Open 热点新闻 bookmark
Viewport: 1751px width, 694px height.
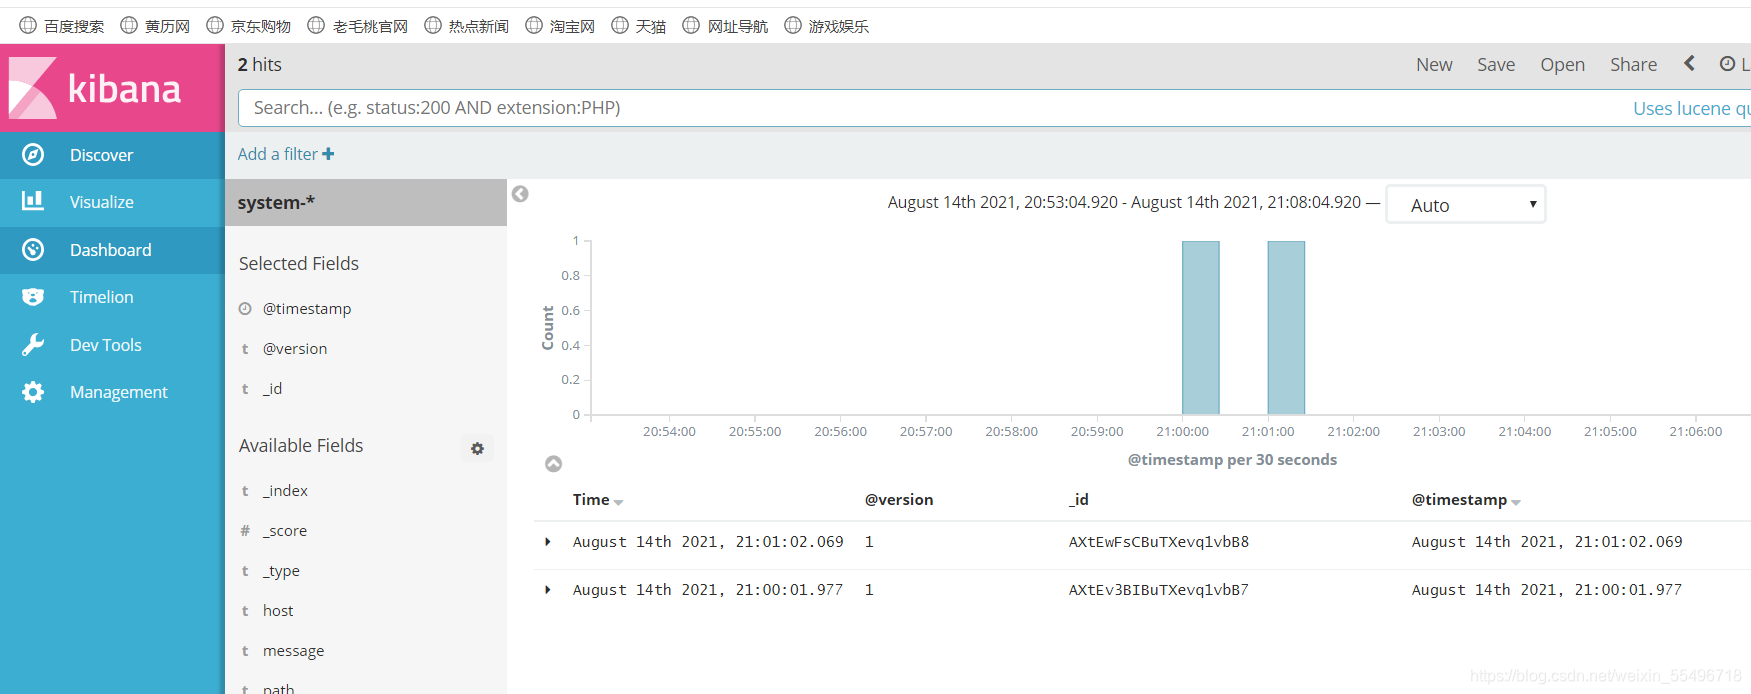point(467,26)
